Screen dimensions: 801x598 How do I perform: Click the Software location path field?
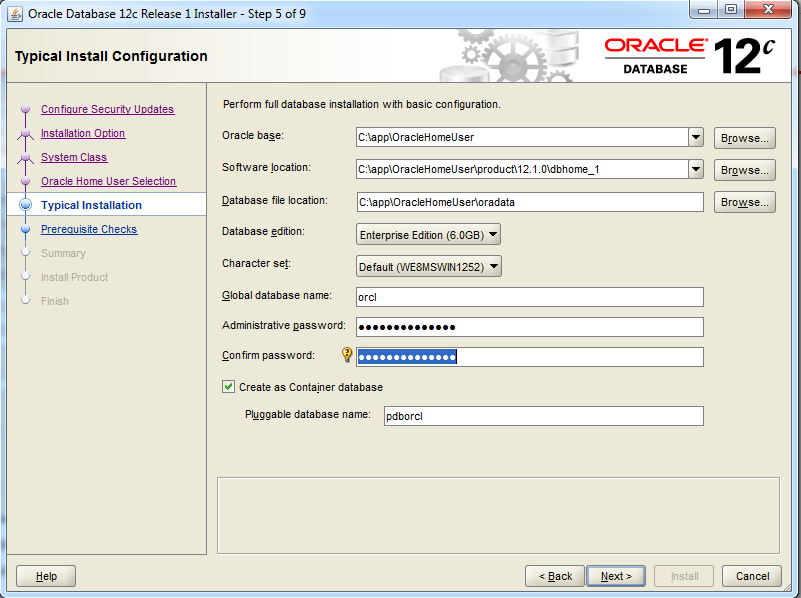[x=522, y=169]
